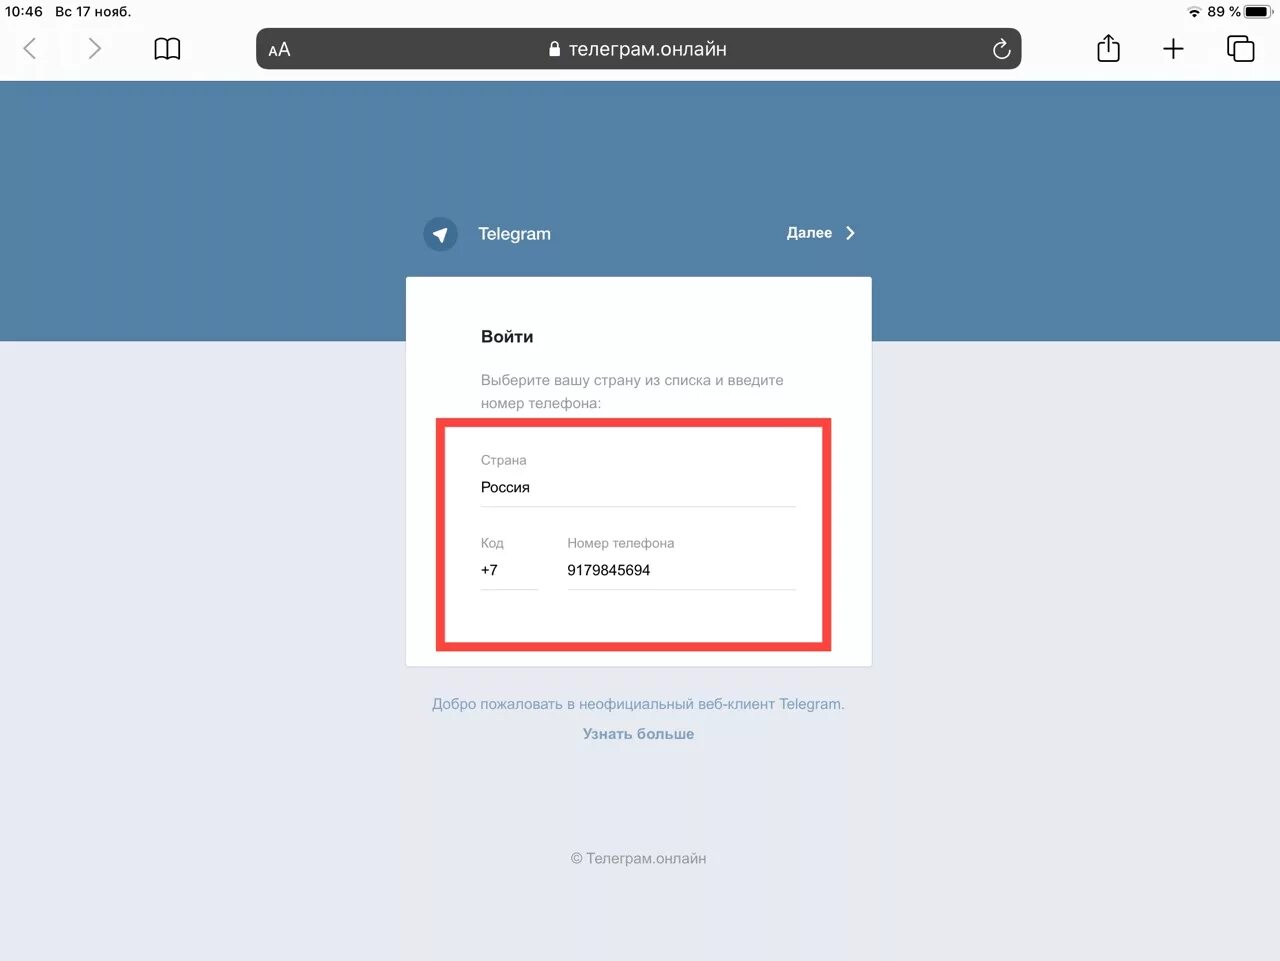Screen dimensions: 1280x961
Task: Tap the Wi-Fi icon in status bar
Action: coord(1194,12)
